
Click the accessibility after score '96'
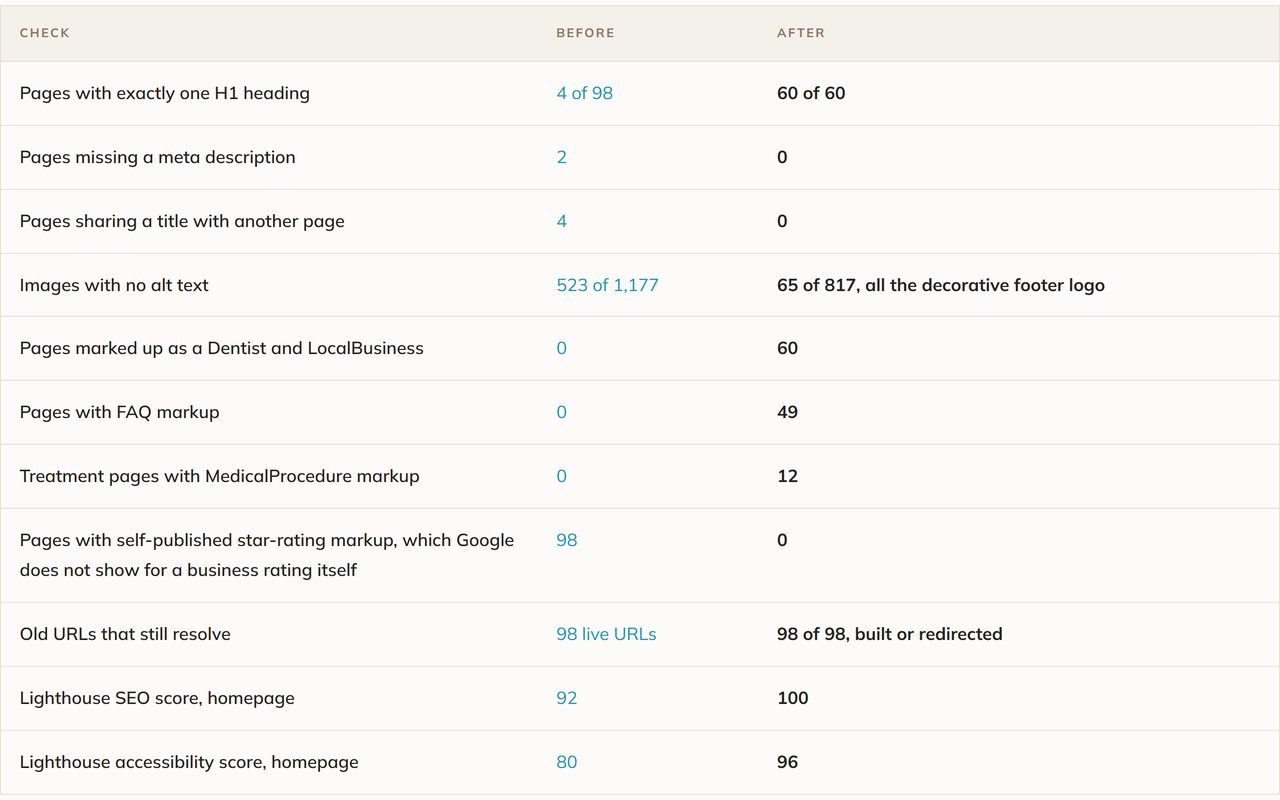click(x=788, y=762)
